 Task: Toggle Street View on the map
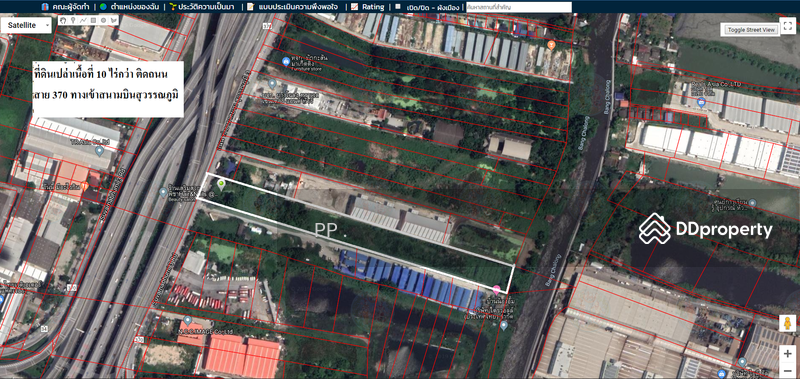tap(751, 30)
